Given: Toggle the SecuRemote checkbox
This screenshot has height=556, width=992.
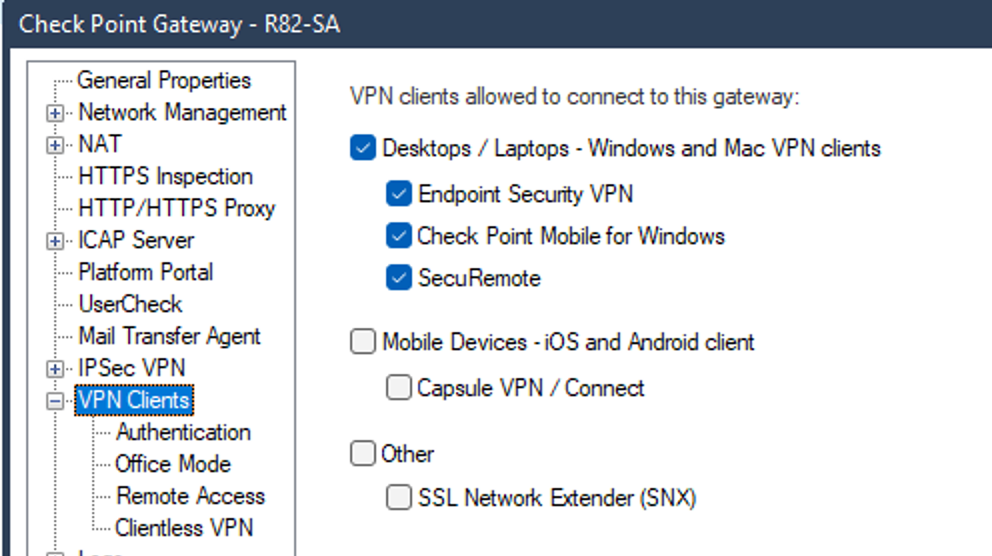Looking at the screenshot, I should (x=399, y=278).
